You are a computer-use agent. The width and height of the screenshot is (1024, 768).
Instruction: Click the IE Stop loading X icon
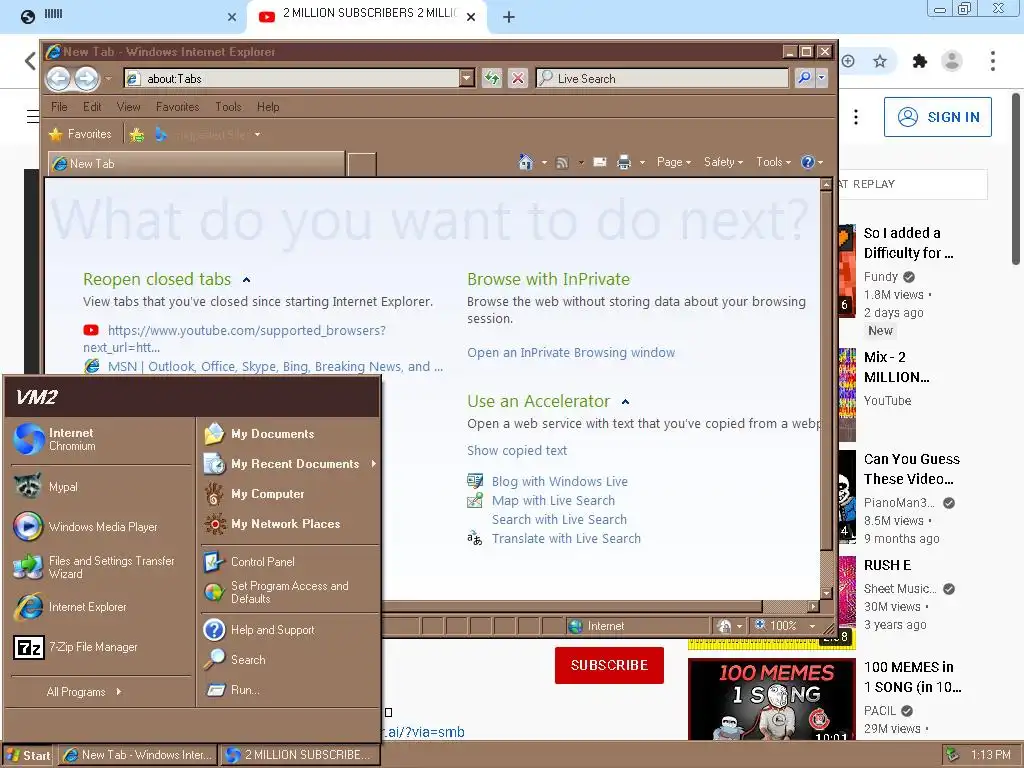pyautogui.click(x=518, y=78)
